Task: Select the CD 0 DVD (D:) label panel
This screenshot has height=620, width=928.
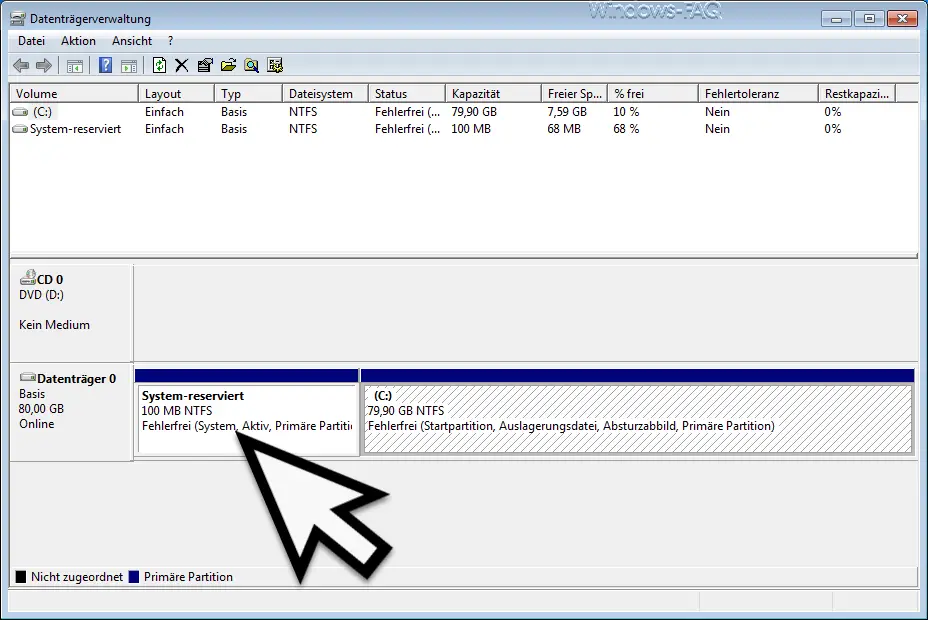Action: click(x=72, y=312)
